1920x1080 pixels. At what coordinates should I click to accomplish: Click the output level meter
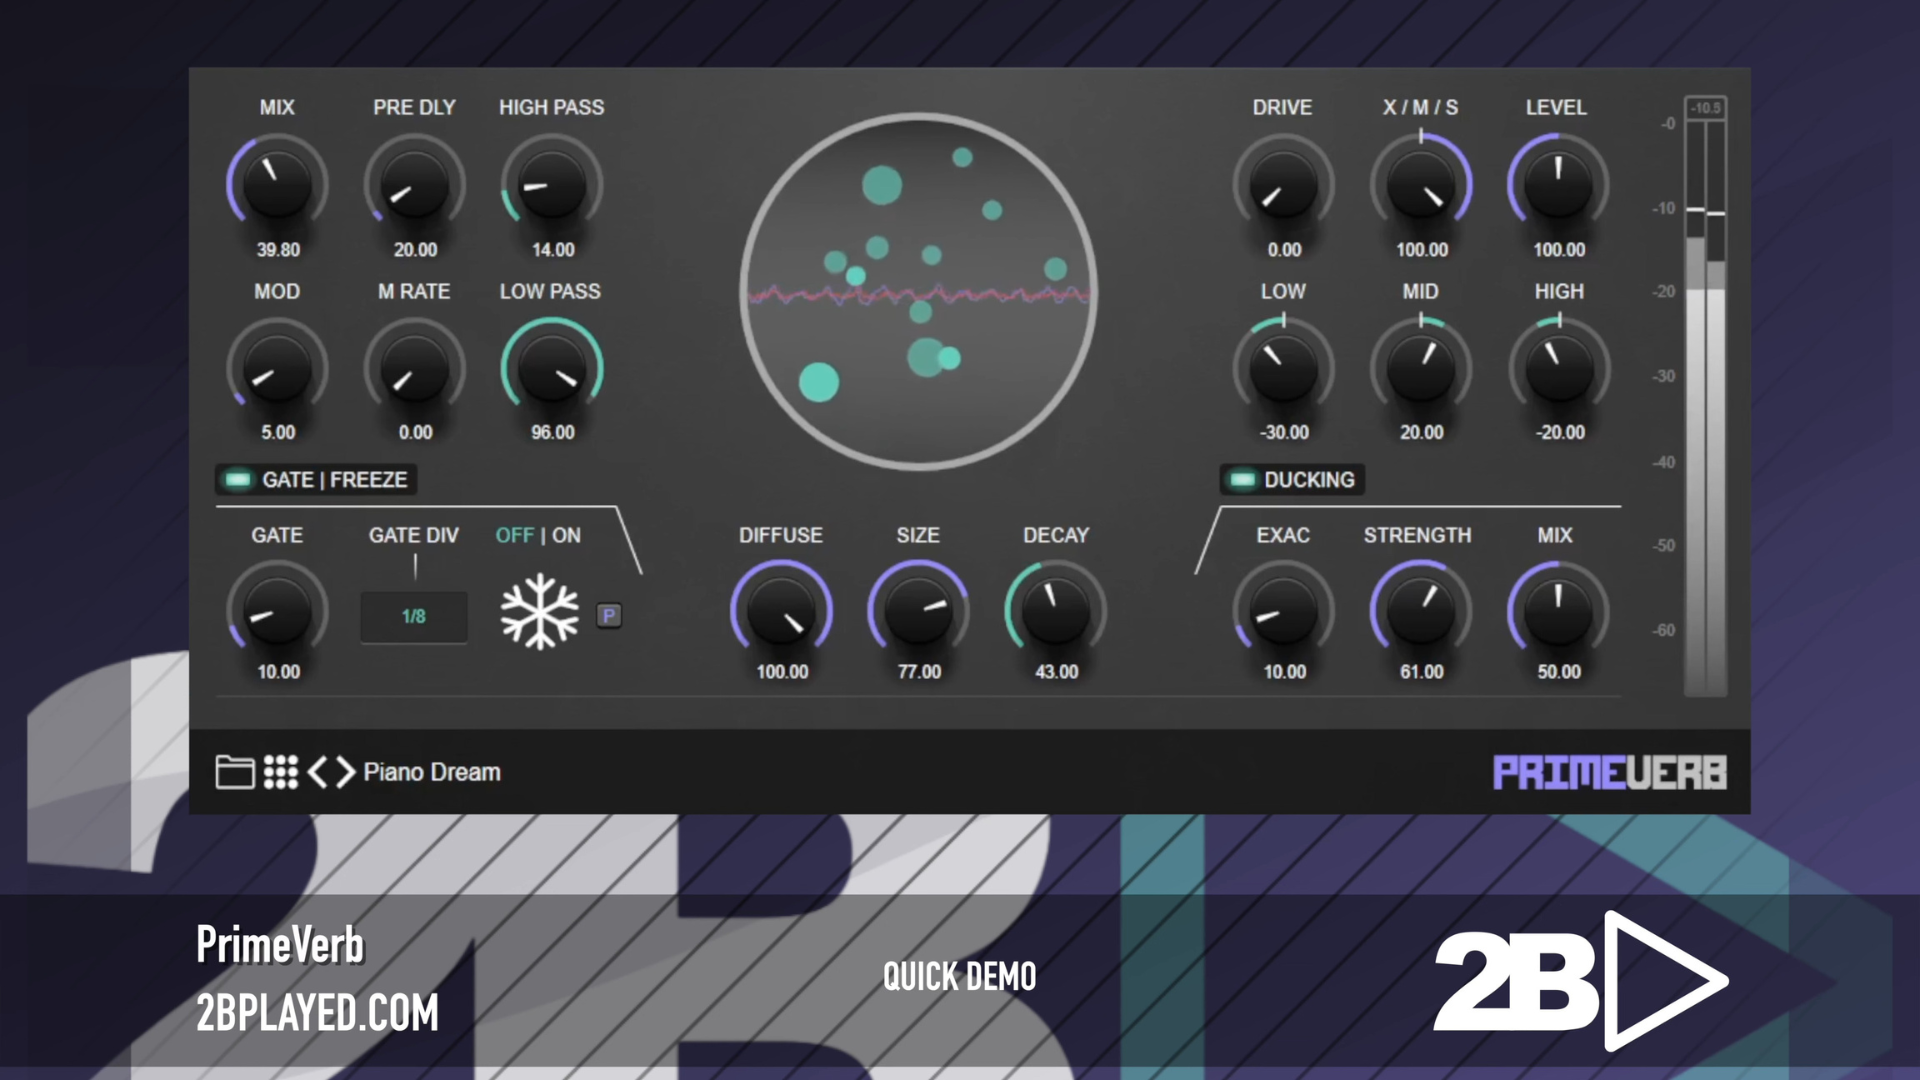(1706, 408)
